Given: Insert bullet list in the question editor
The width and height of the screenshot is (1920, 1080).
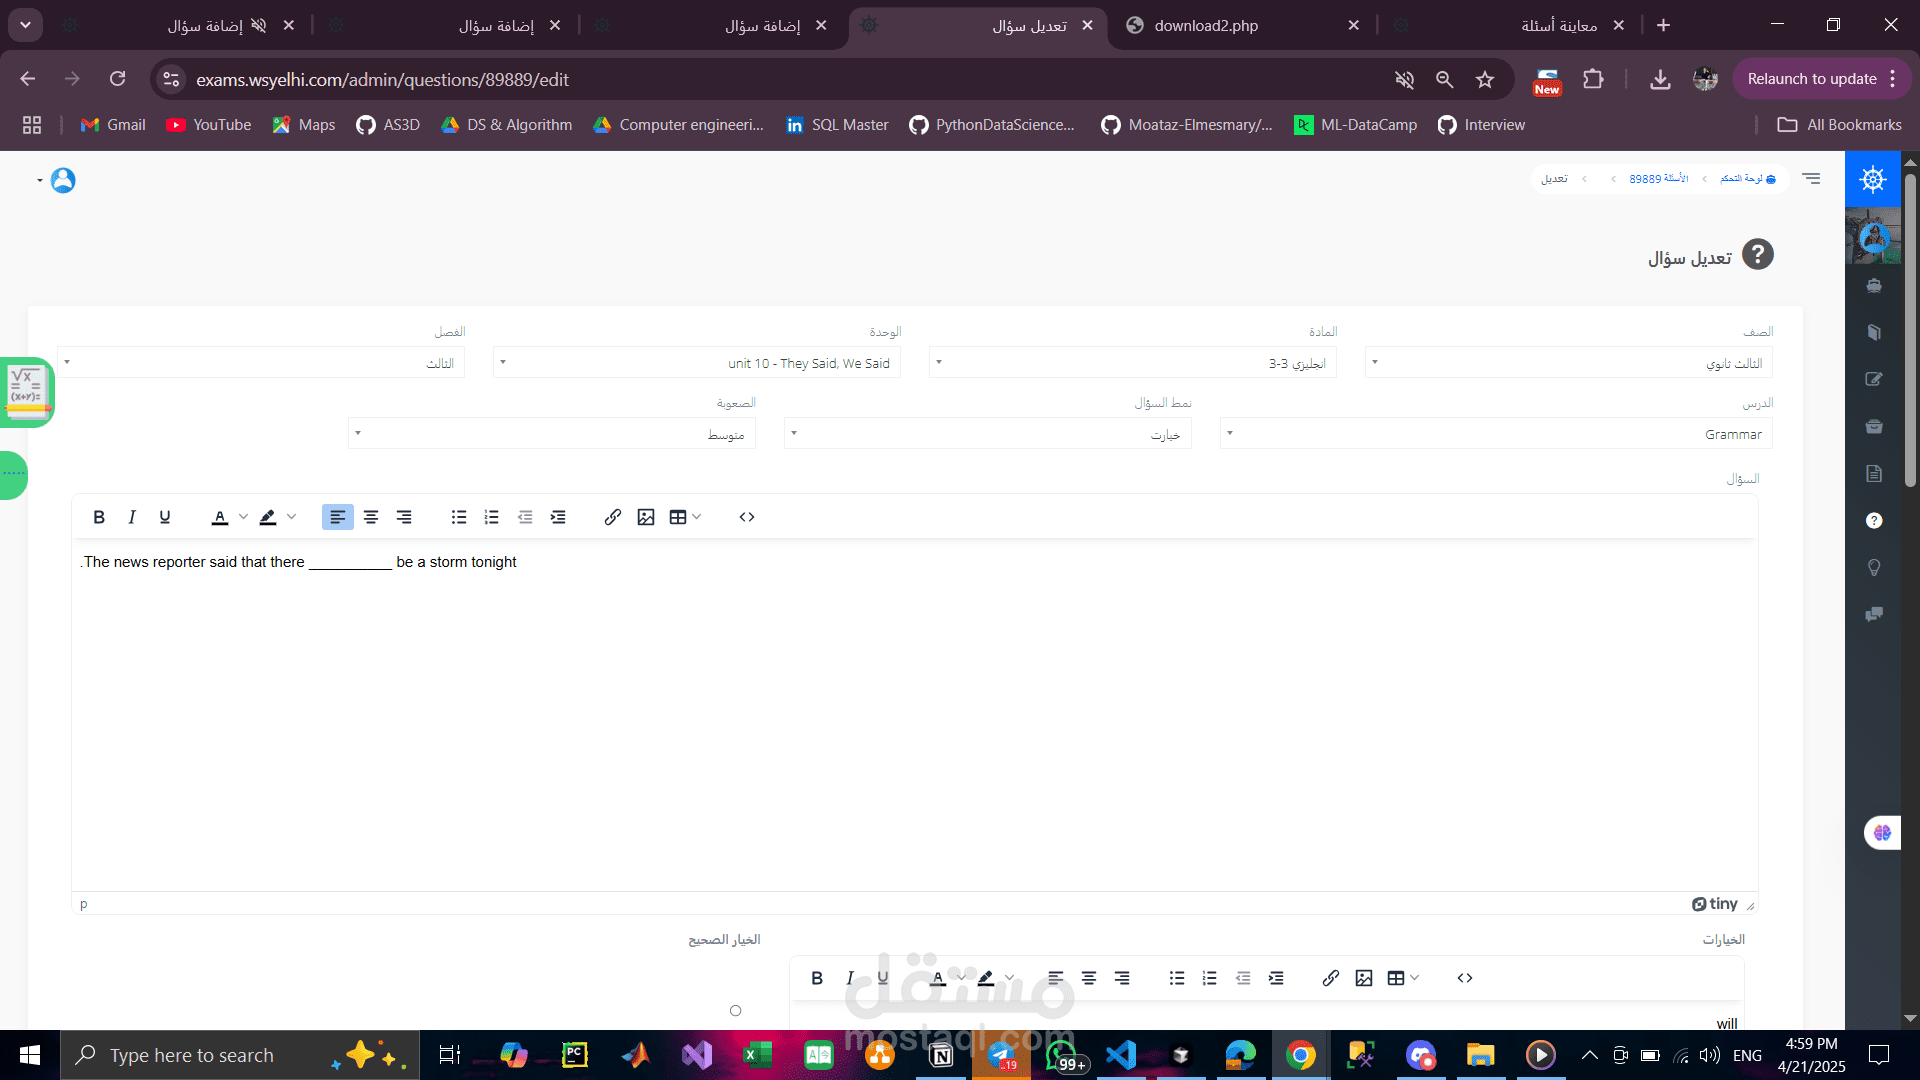Looking at the screenshot, I should pos(459,517).
